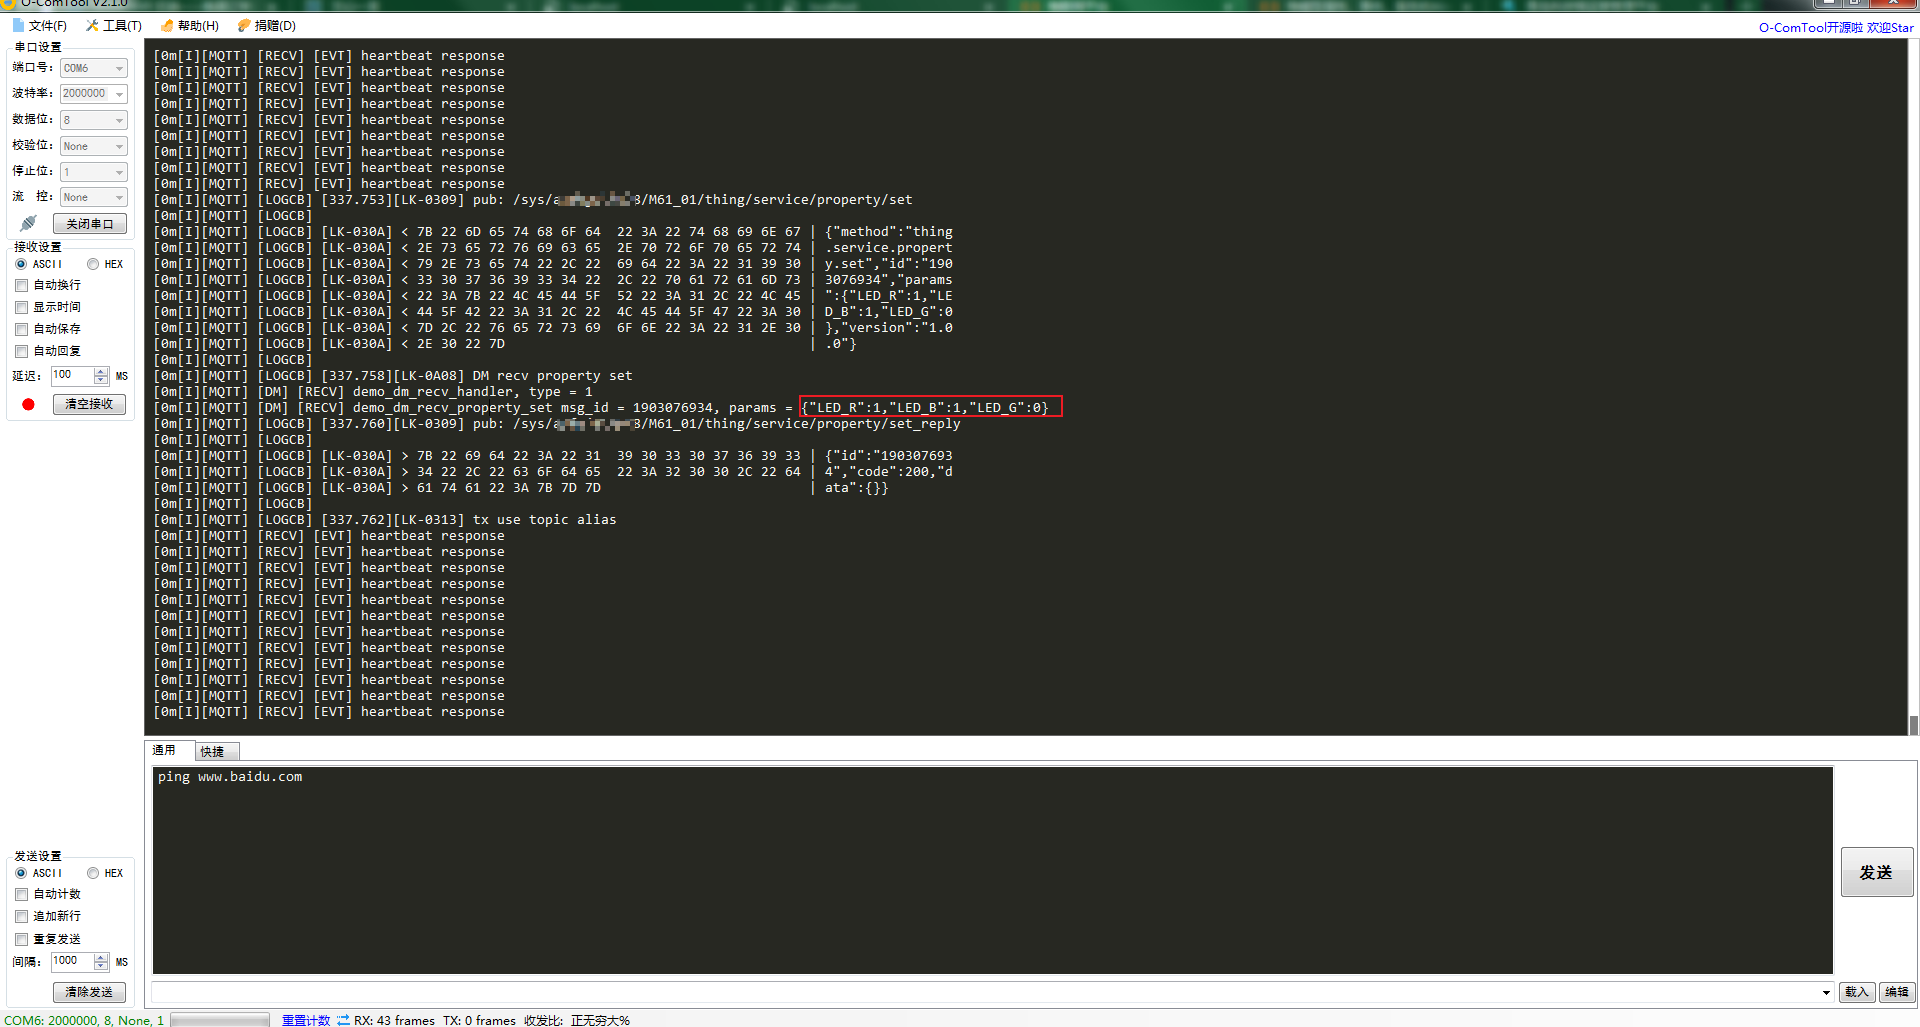Viewport: 1920px width, 1027px height.
Task: Open the 捐赠(D) menu
Action: [266, 26]
